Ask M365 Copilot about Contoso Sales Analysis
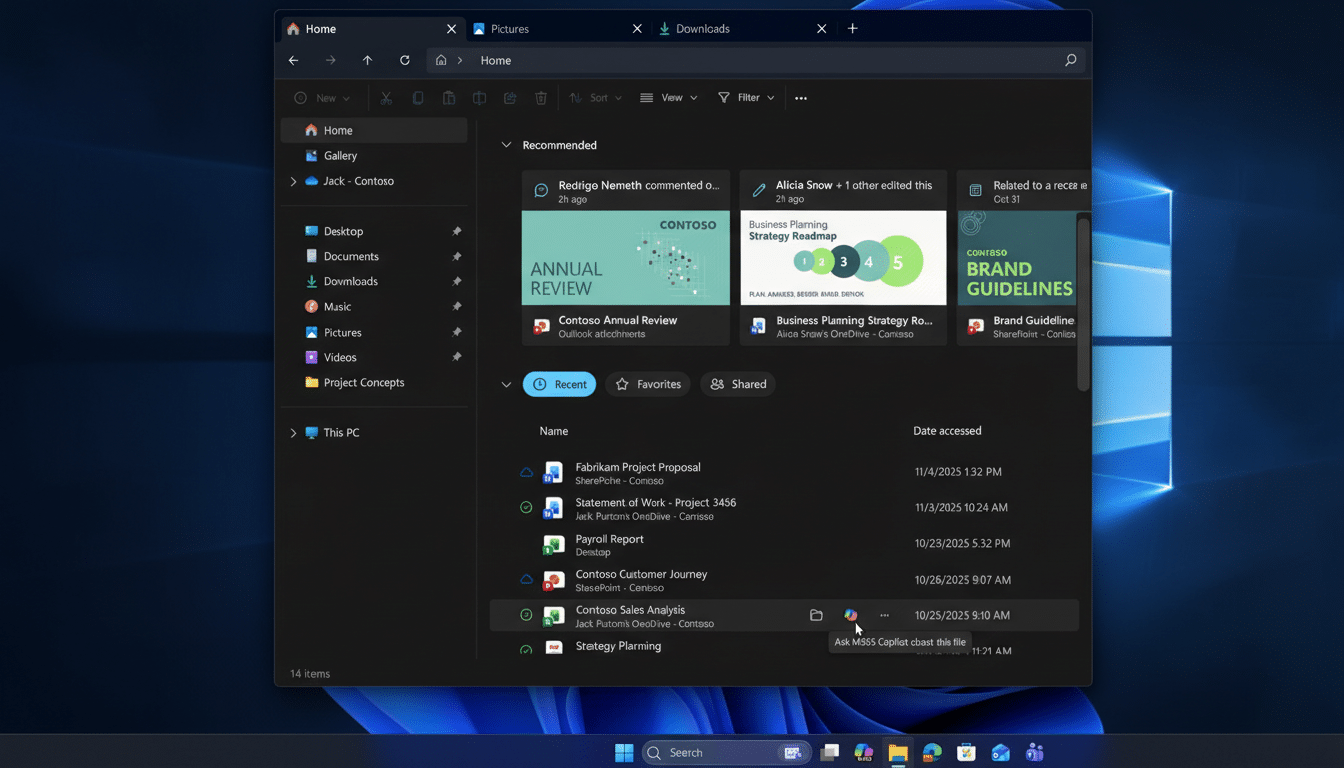The height and width of the screenshot is (768, 1344). [x=850, y=615]
